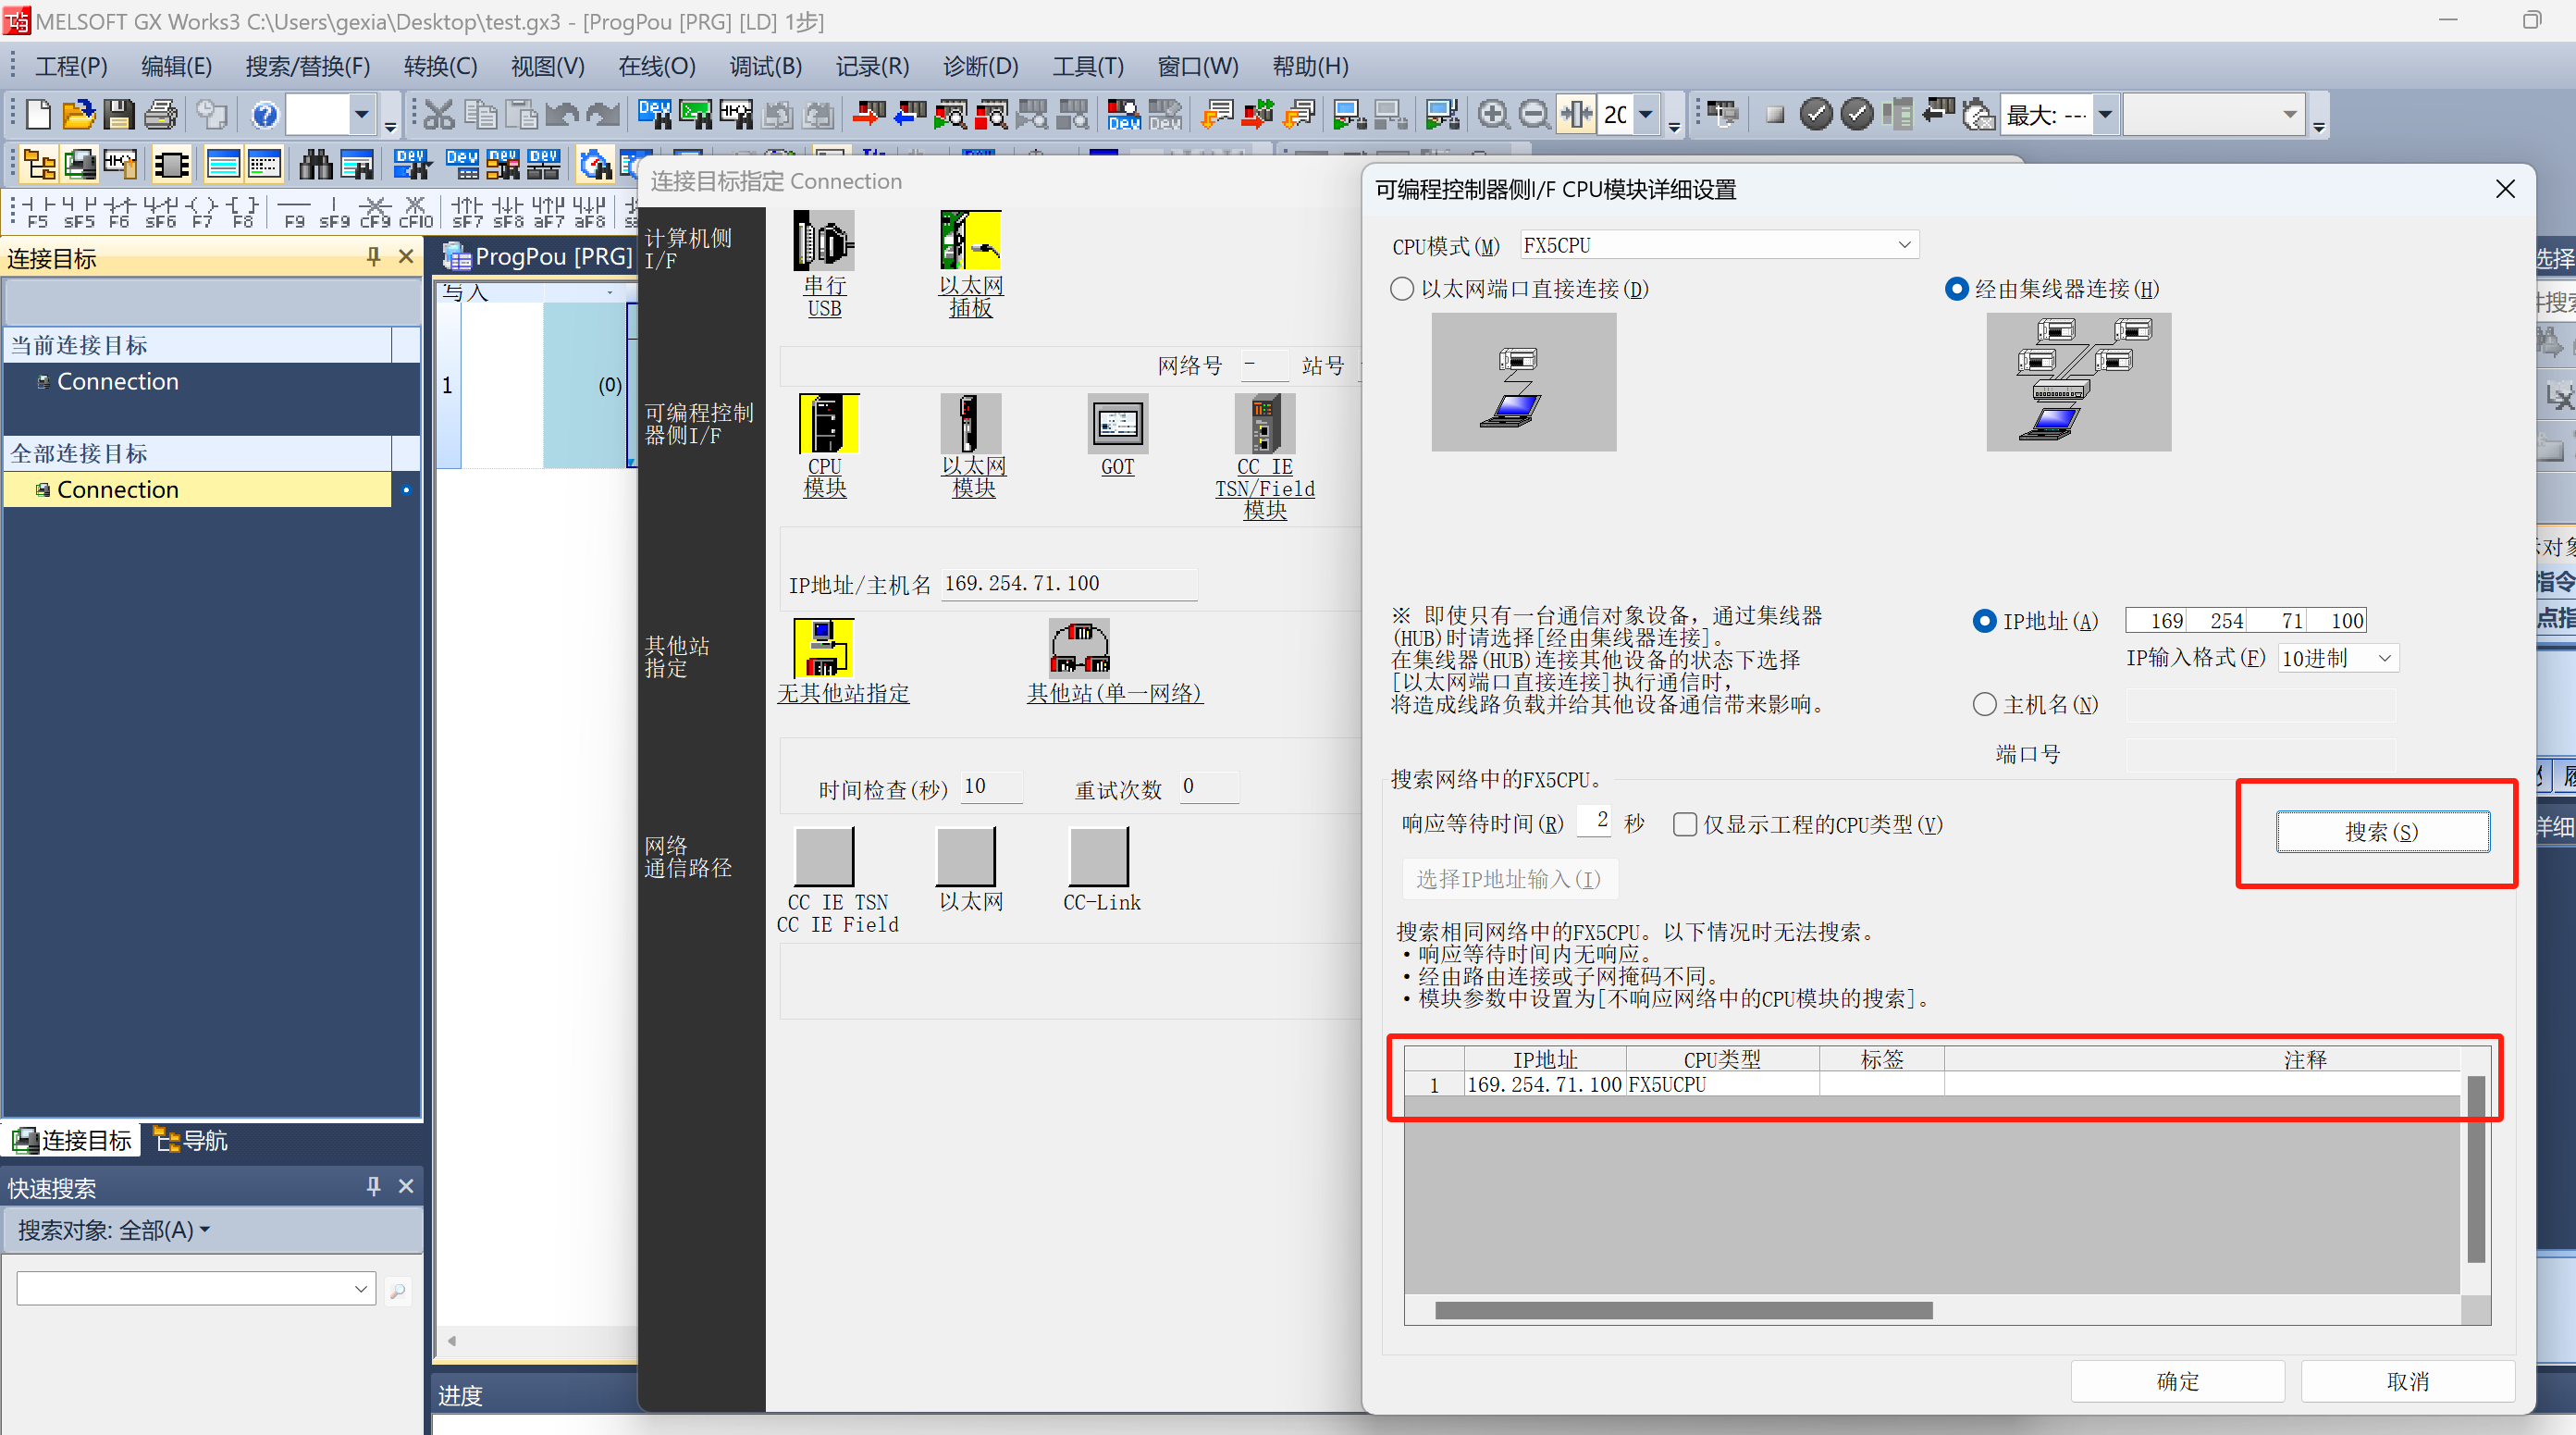Click the quick search magnifier button
The height and width of the screenshot is (1435, 2576).
(397, 1291)
